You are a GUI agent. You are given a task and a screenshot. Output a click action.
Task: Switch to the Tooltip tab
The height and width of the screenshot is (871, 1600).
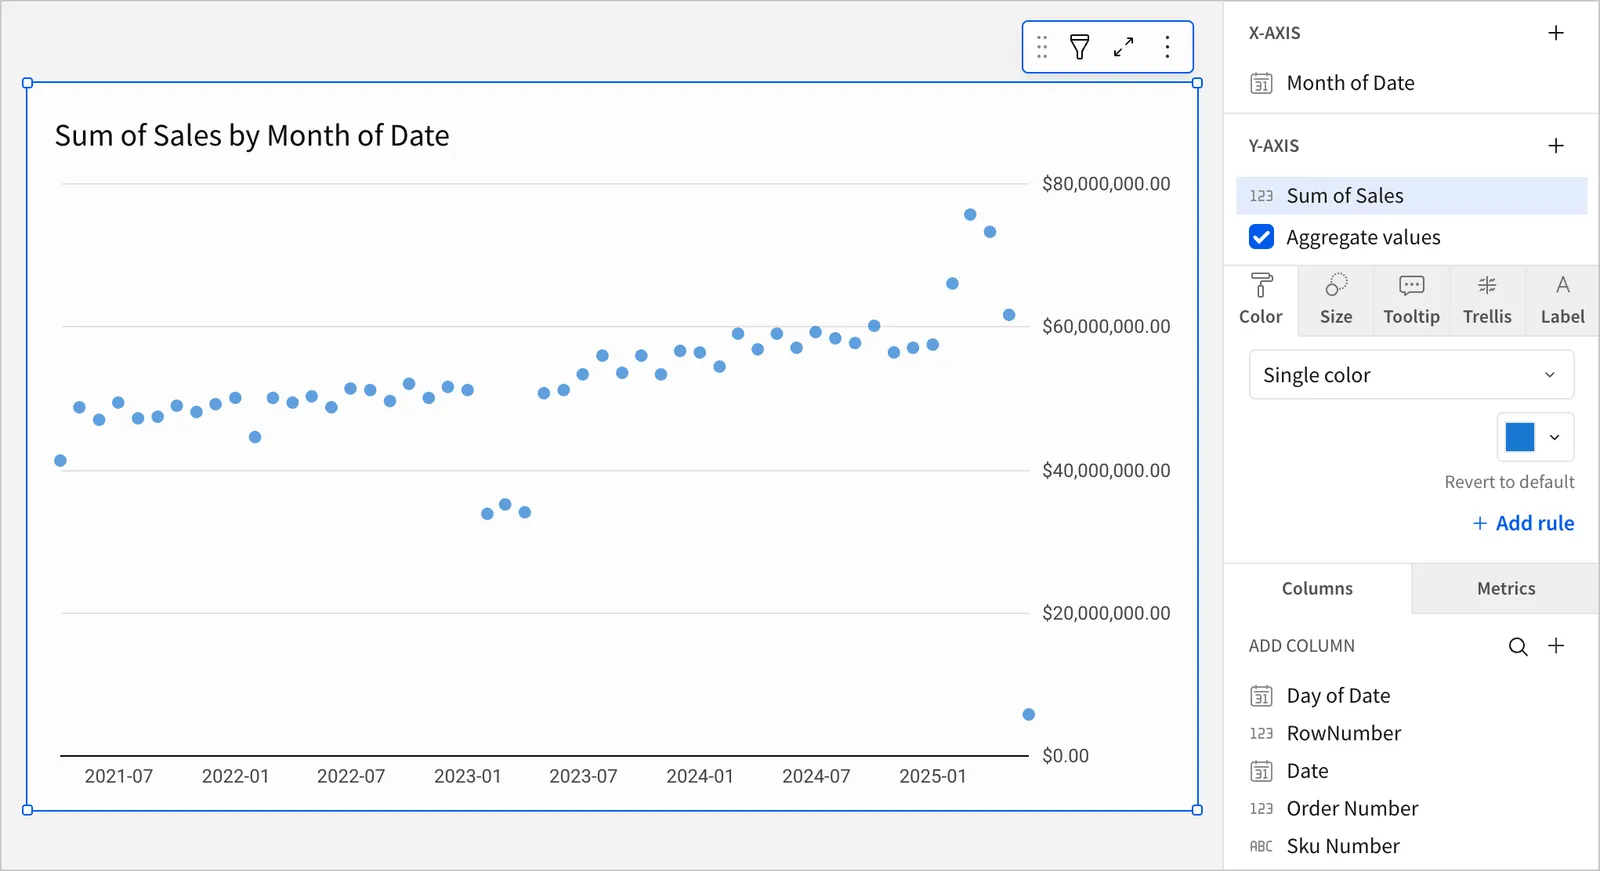click(x=1411, y=300)
